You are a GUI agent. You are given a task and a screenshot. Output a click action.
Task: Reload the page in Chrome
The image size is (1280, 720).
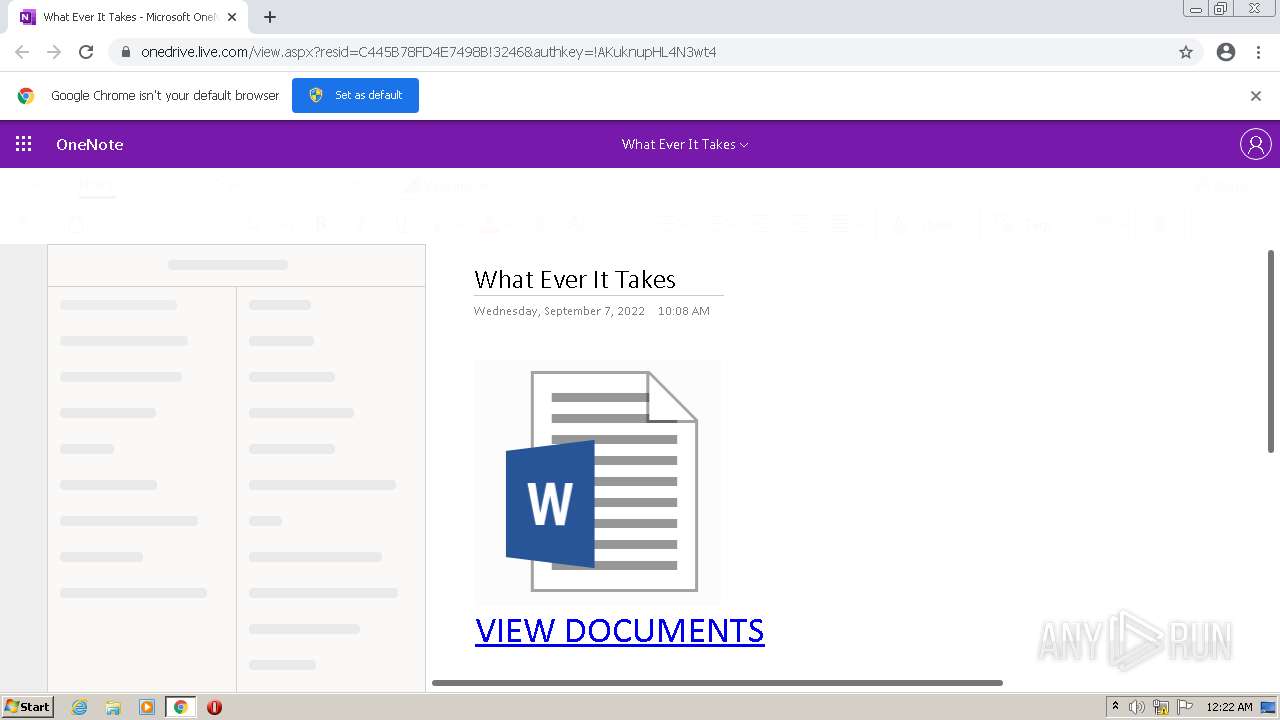(86, 52)
